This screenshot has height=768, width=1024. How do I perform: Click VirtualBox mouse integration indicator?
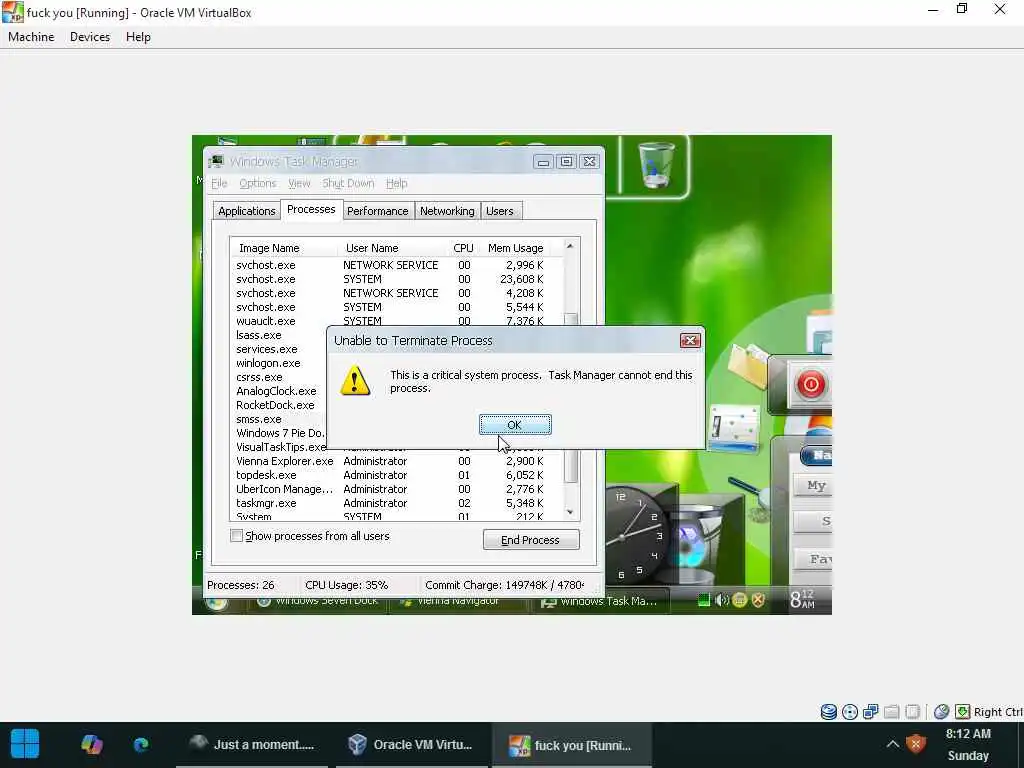click(x=941, y=712)
